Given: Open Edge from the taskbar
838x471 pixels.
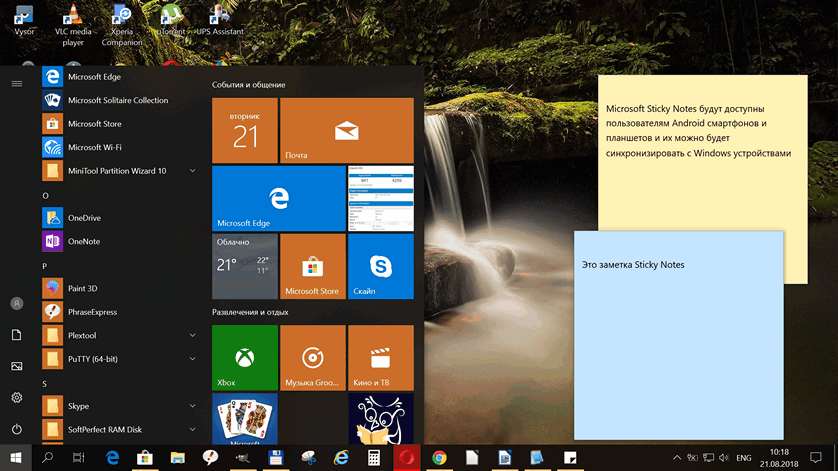Looking at the screenshot, I should click(x=112, y=458).
